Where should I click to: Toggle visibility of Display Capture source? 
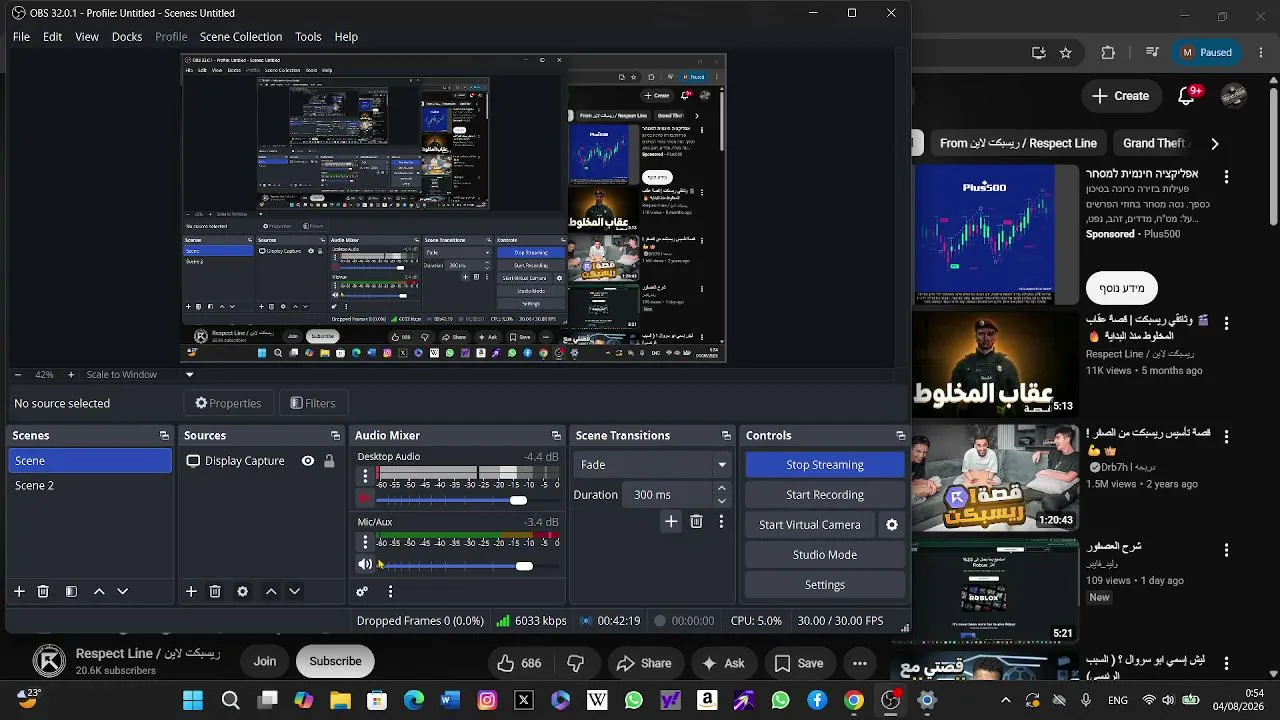click(308, 461)
